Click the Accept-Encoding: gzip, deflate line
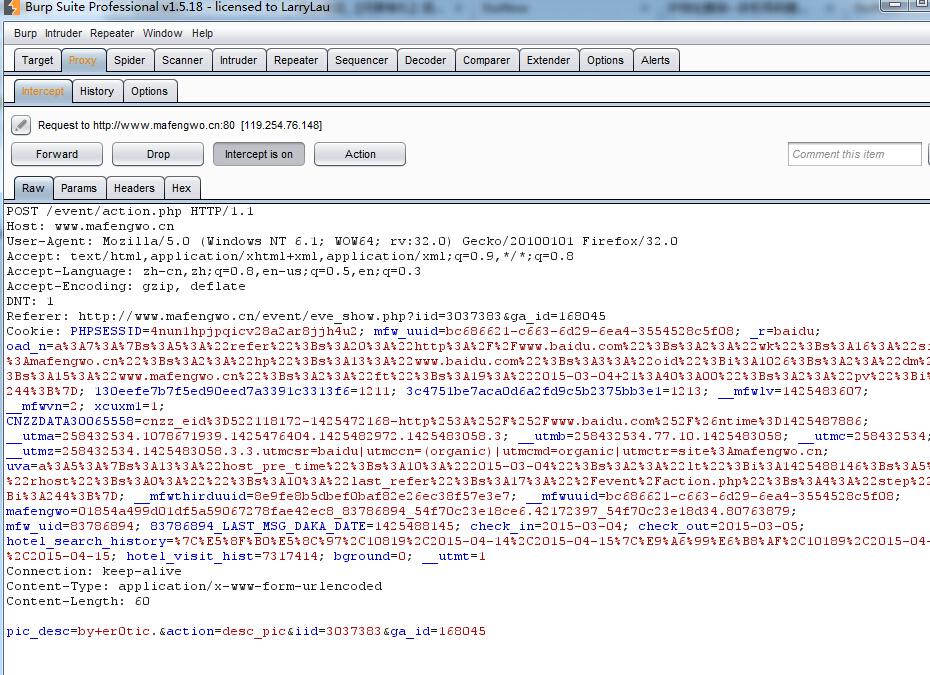The image size is (930, 675). point(126,286)
